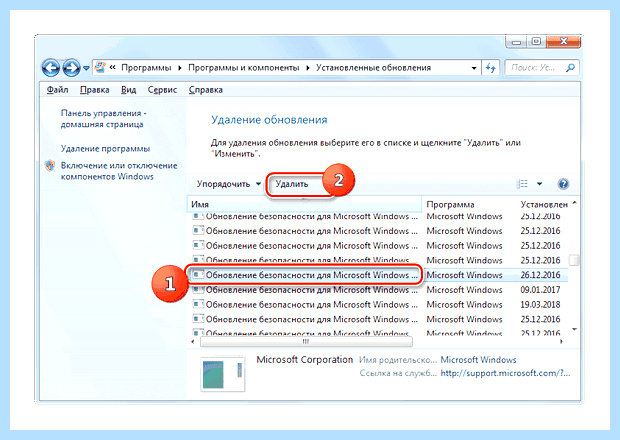The height and width of the screenshot is (440, 620).
Task: Open the support.microsoft.com link
Action: coord(505,373)
